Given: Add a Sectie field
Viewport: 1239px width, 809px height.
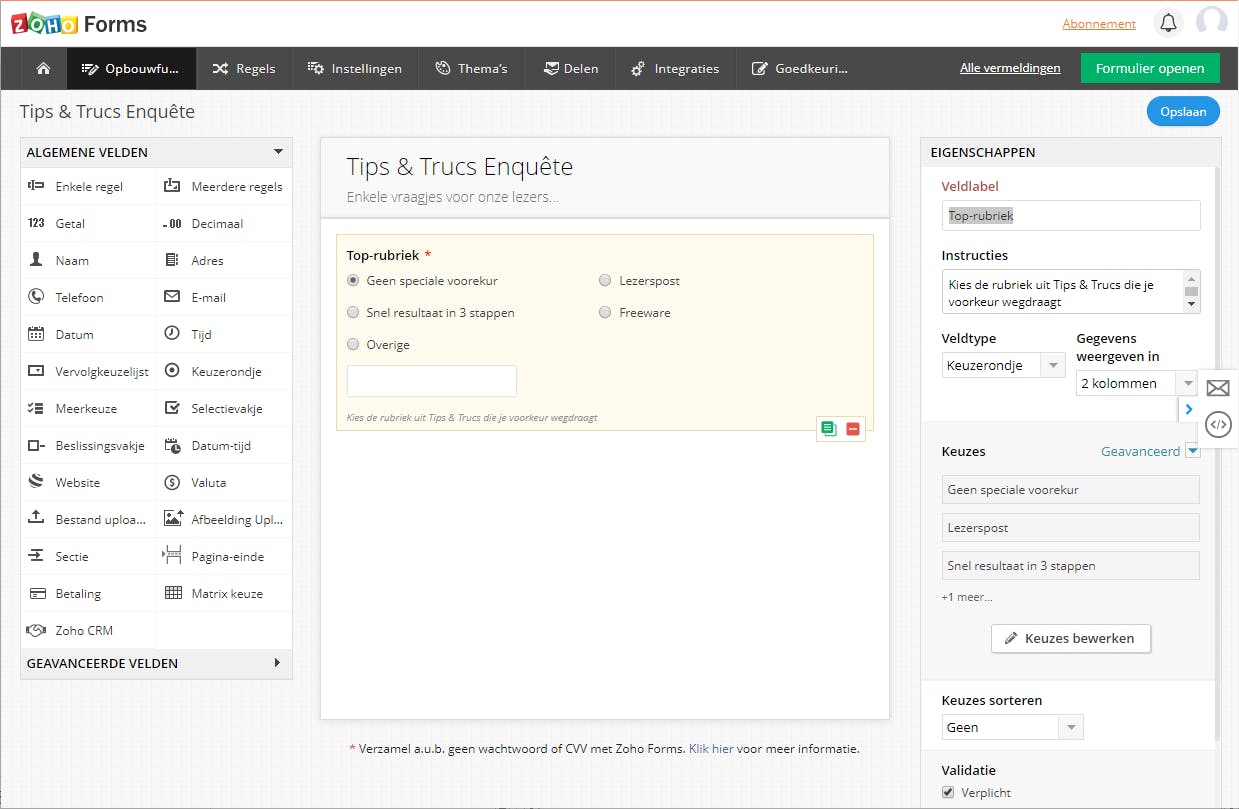Looking at the screenshot, I should tap(89, 556).
